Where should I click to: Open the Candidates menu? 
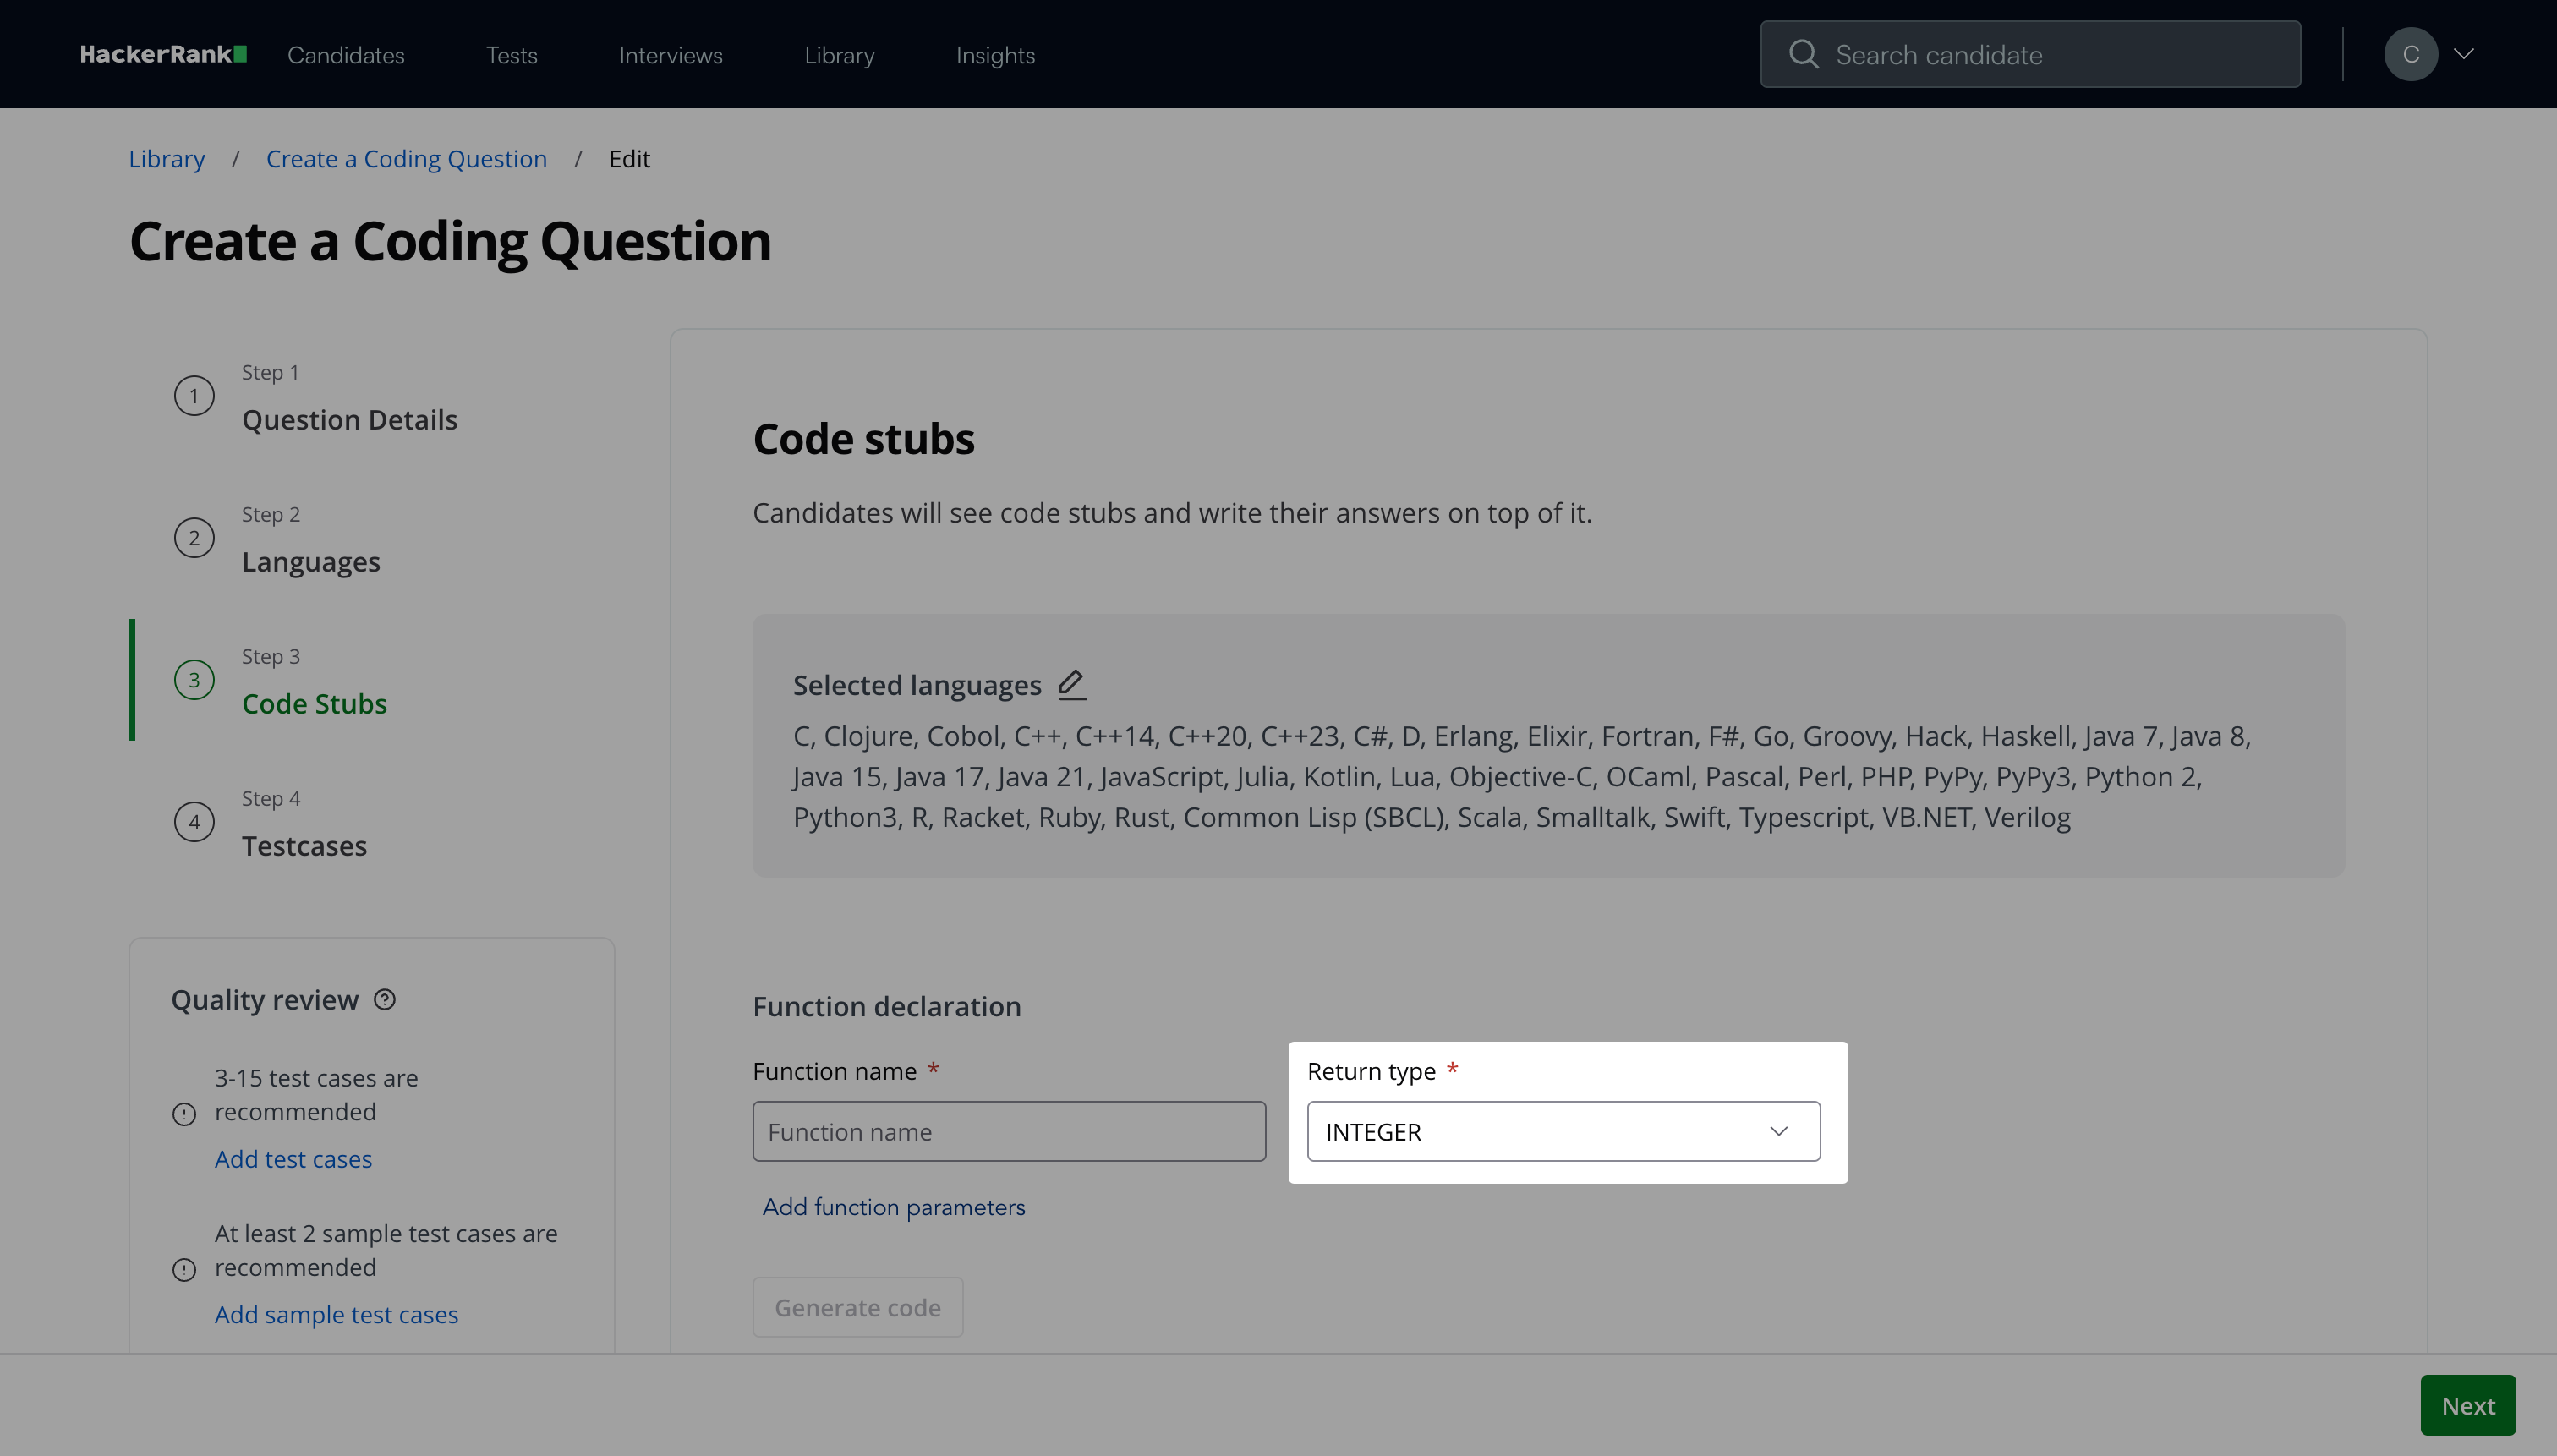(346, 55)
